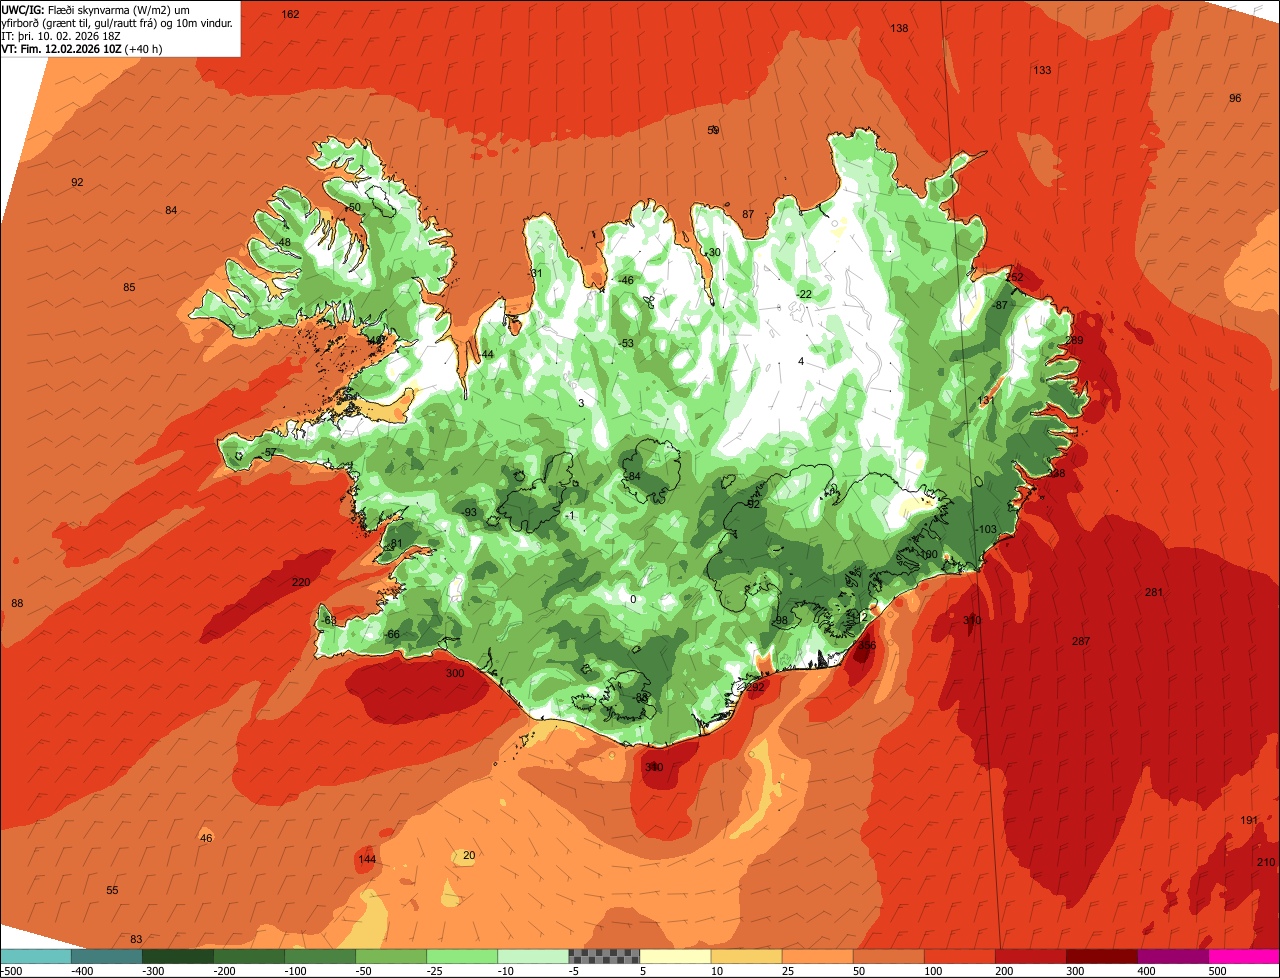Pick the legend swatch between -200 and -100
The height and width of the screenshot is (978, 1280).
pyautogui.click(x=249, y=955)
